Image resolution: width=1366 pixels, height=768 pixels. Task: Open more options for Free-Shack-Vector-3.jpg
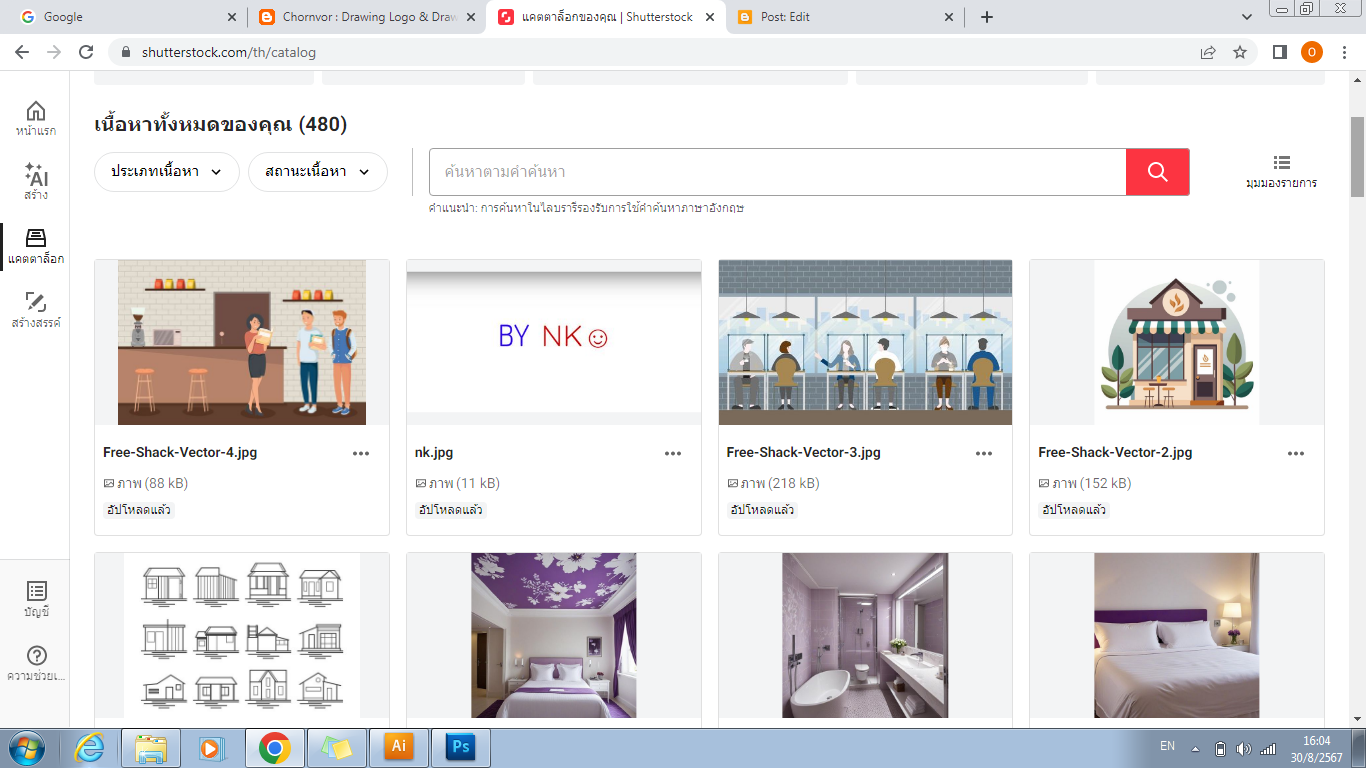[x=985, y=453]
